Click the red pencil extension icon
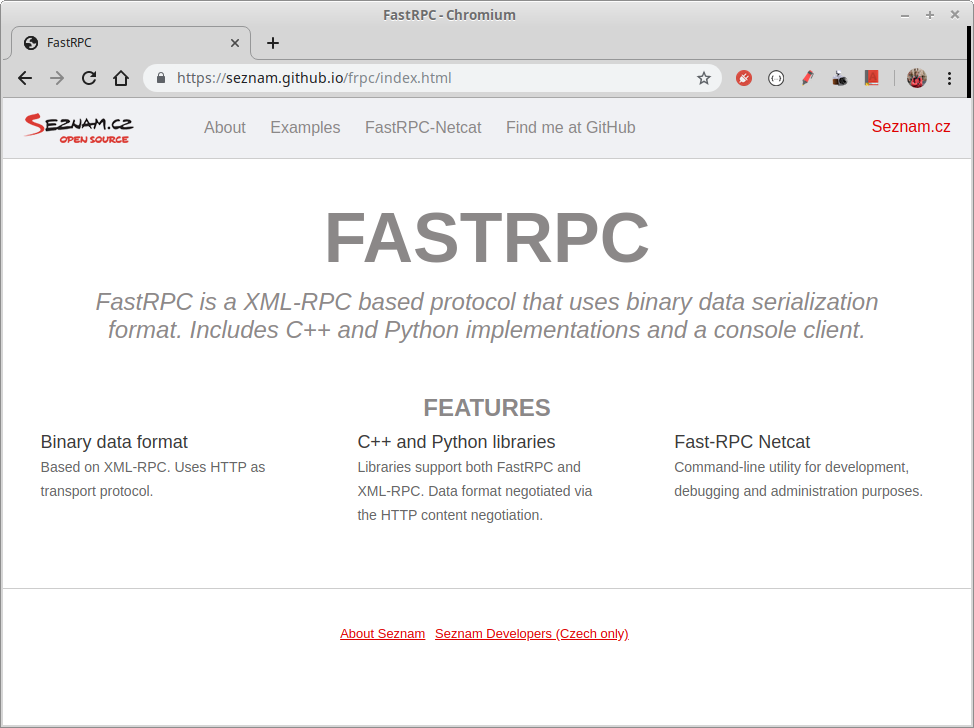Viewport: 974px width, 728px height. 808,78
